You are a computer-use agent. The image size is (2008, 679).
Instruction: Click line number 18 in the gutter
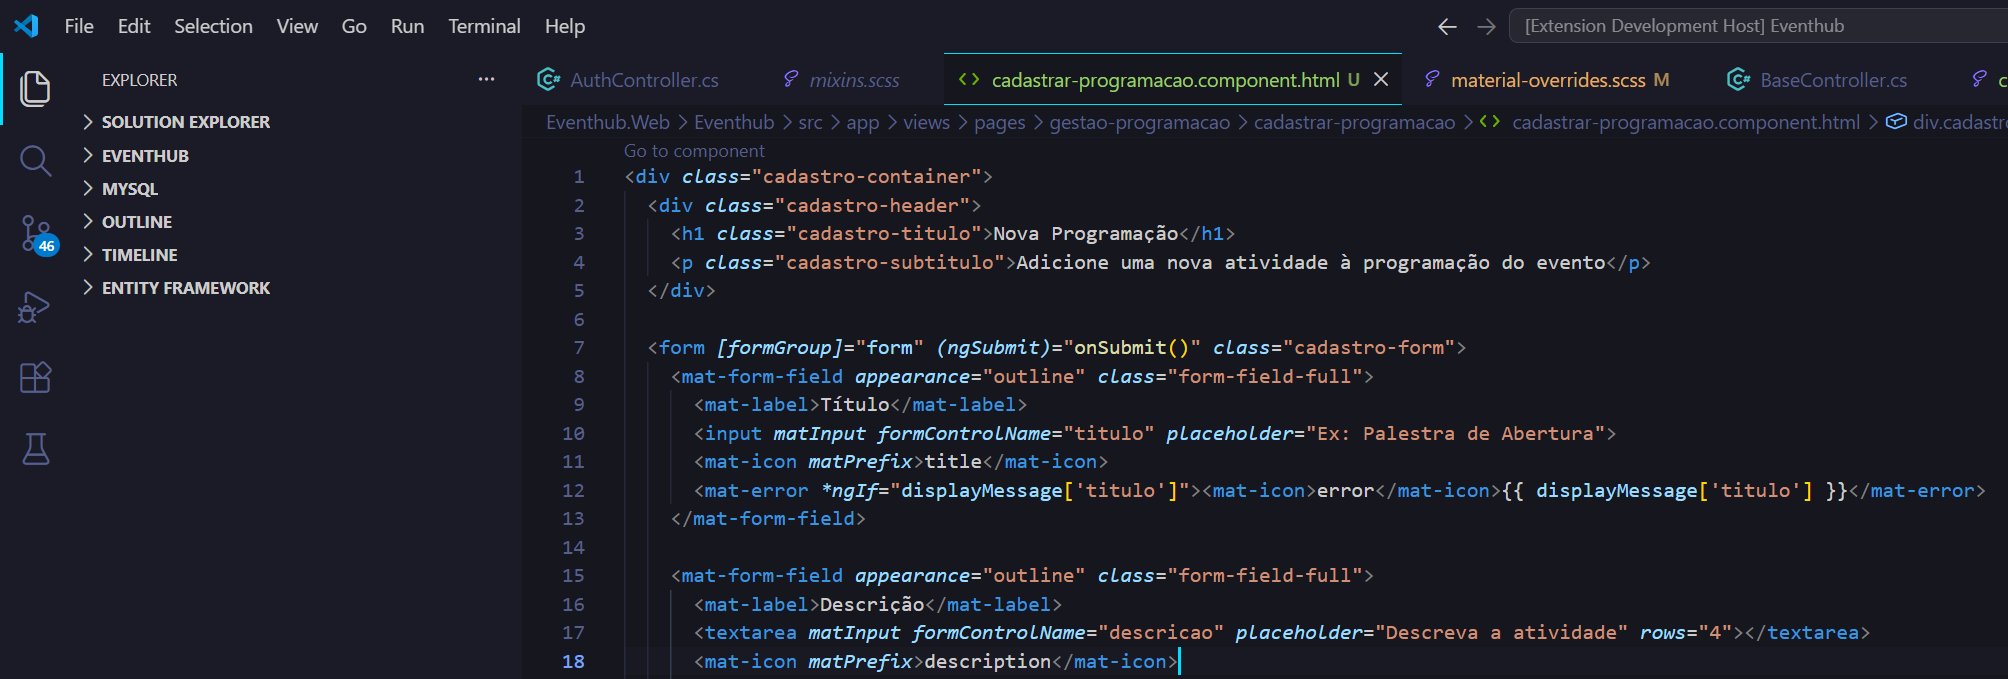point(573,662)
